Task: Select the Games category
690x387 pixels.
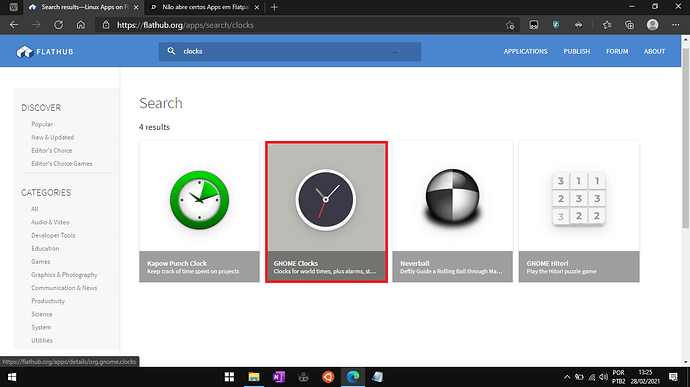Action: pyautogui.click(x=40, y=262)
